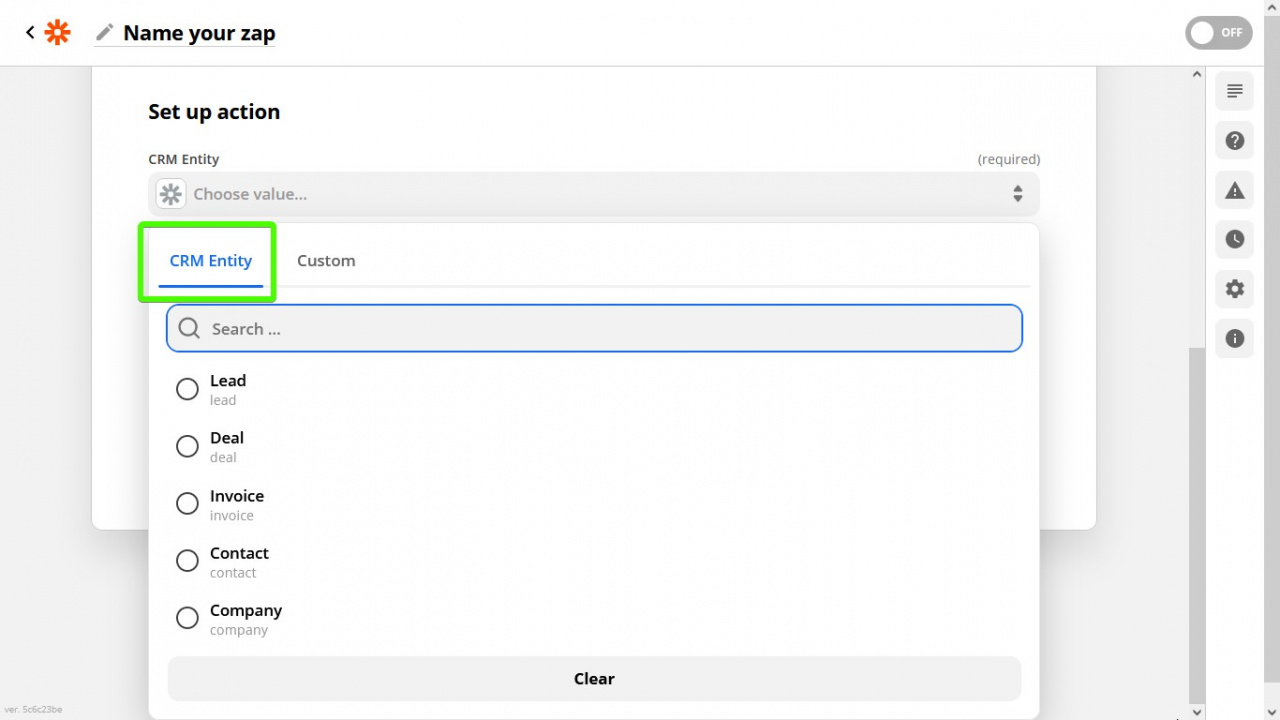Screen dimensions: 1280x720
Task: Open the Zapier logo home link
Action: tap(58, 33)
